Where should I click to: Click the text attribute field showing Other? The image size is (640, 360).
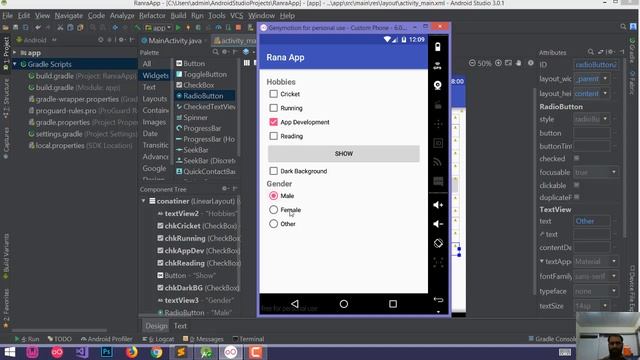pyautogui.click(x=592, y=221)
